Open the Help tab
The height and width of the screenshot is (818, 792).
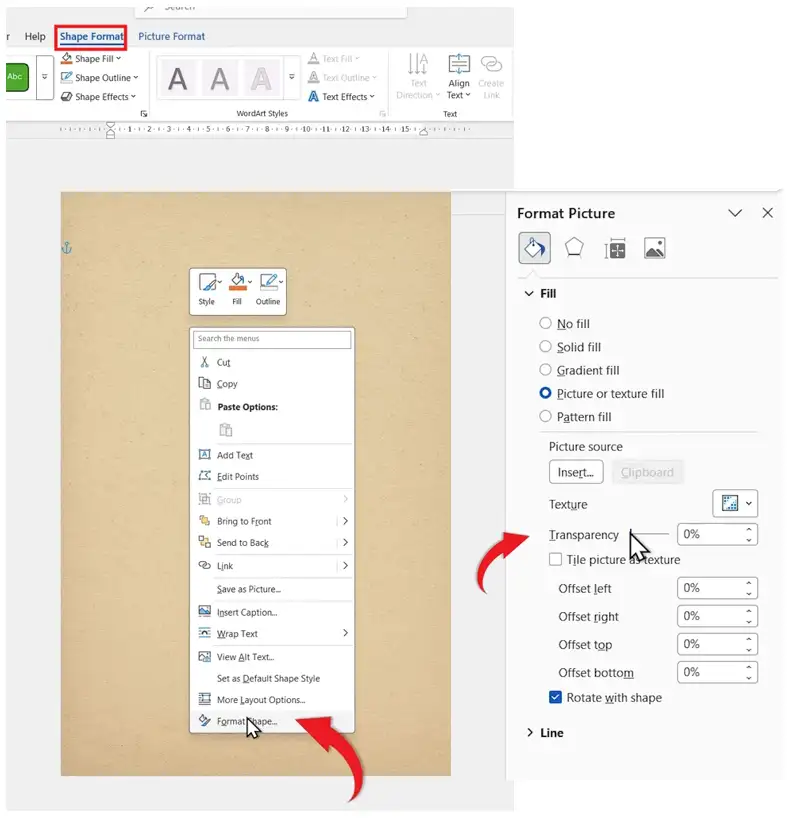[x=35, y=37]
